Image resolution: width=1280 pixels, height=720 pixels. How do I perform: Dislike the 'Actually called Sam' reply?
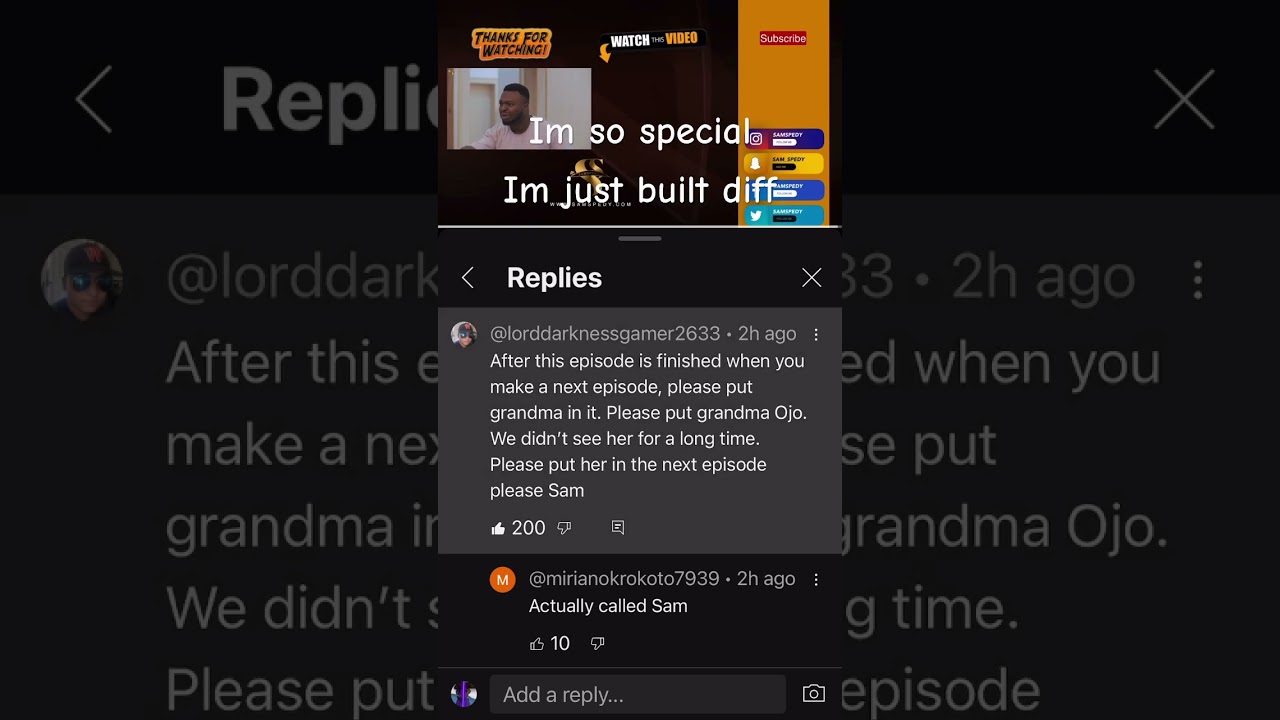[x=597, y=644]
